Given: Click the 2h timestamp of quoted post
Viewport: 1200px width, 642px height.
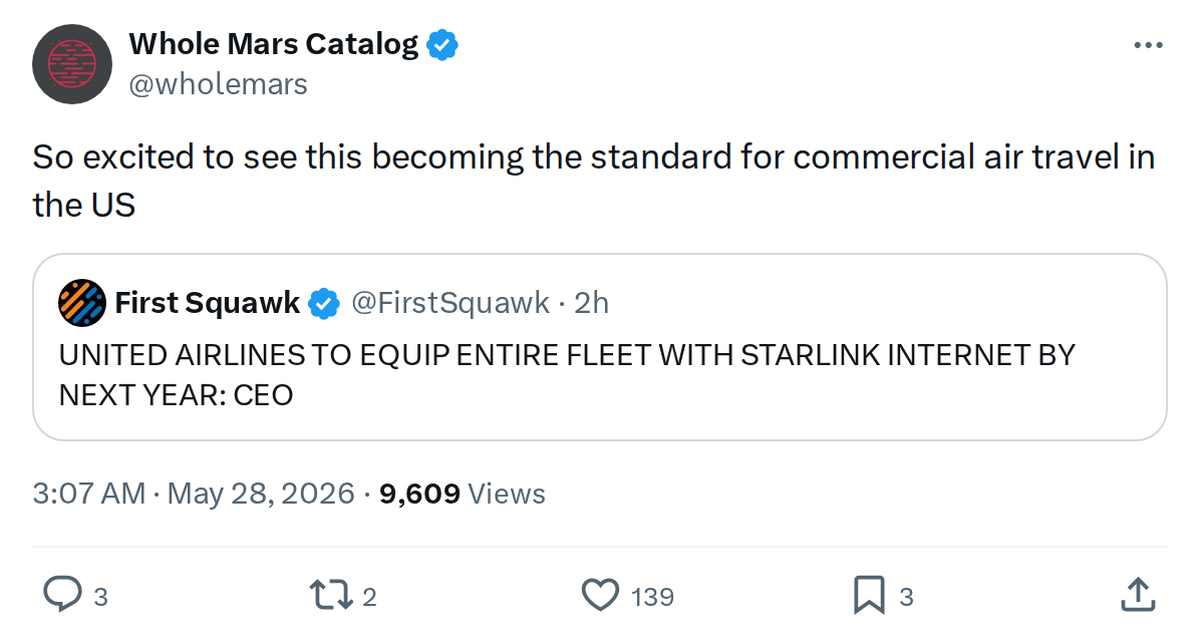Looking at the screenshot, I should click(x=591, y=303).
